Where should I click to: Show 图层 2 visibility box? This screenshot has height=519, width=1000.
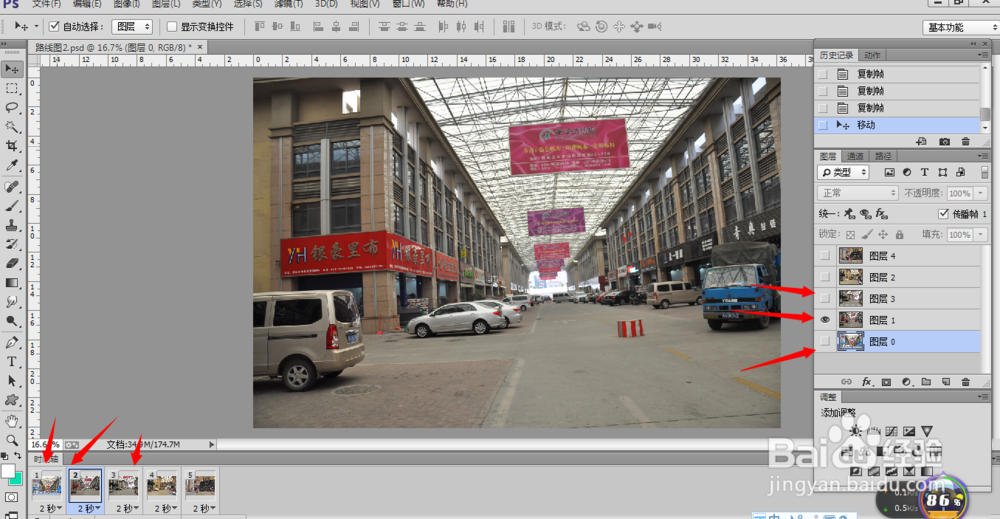[825, 277]
